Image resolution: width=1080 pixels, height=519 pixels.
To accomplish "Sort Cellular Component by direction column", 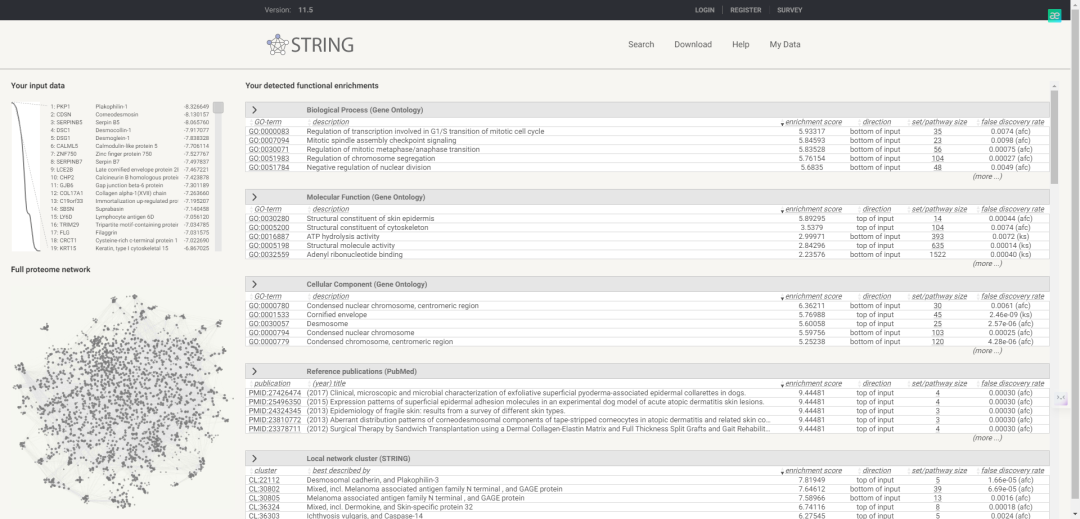I will [875, 297].
